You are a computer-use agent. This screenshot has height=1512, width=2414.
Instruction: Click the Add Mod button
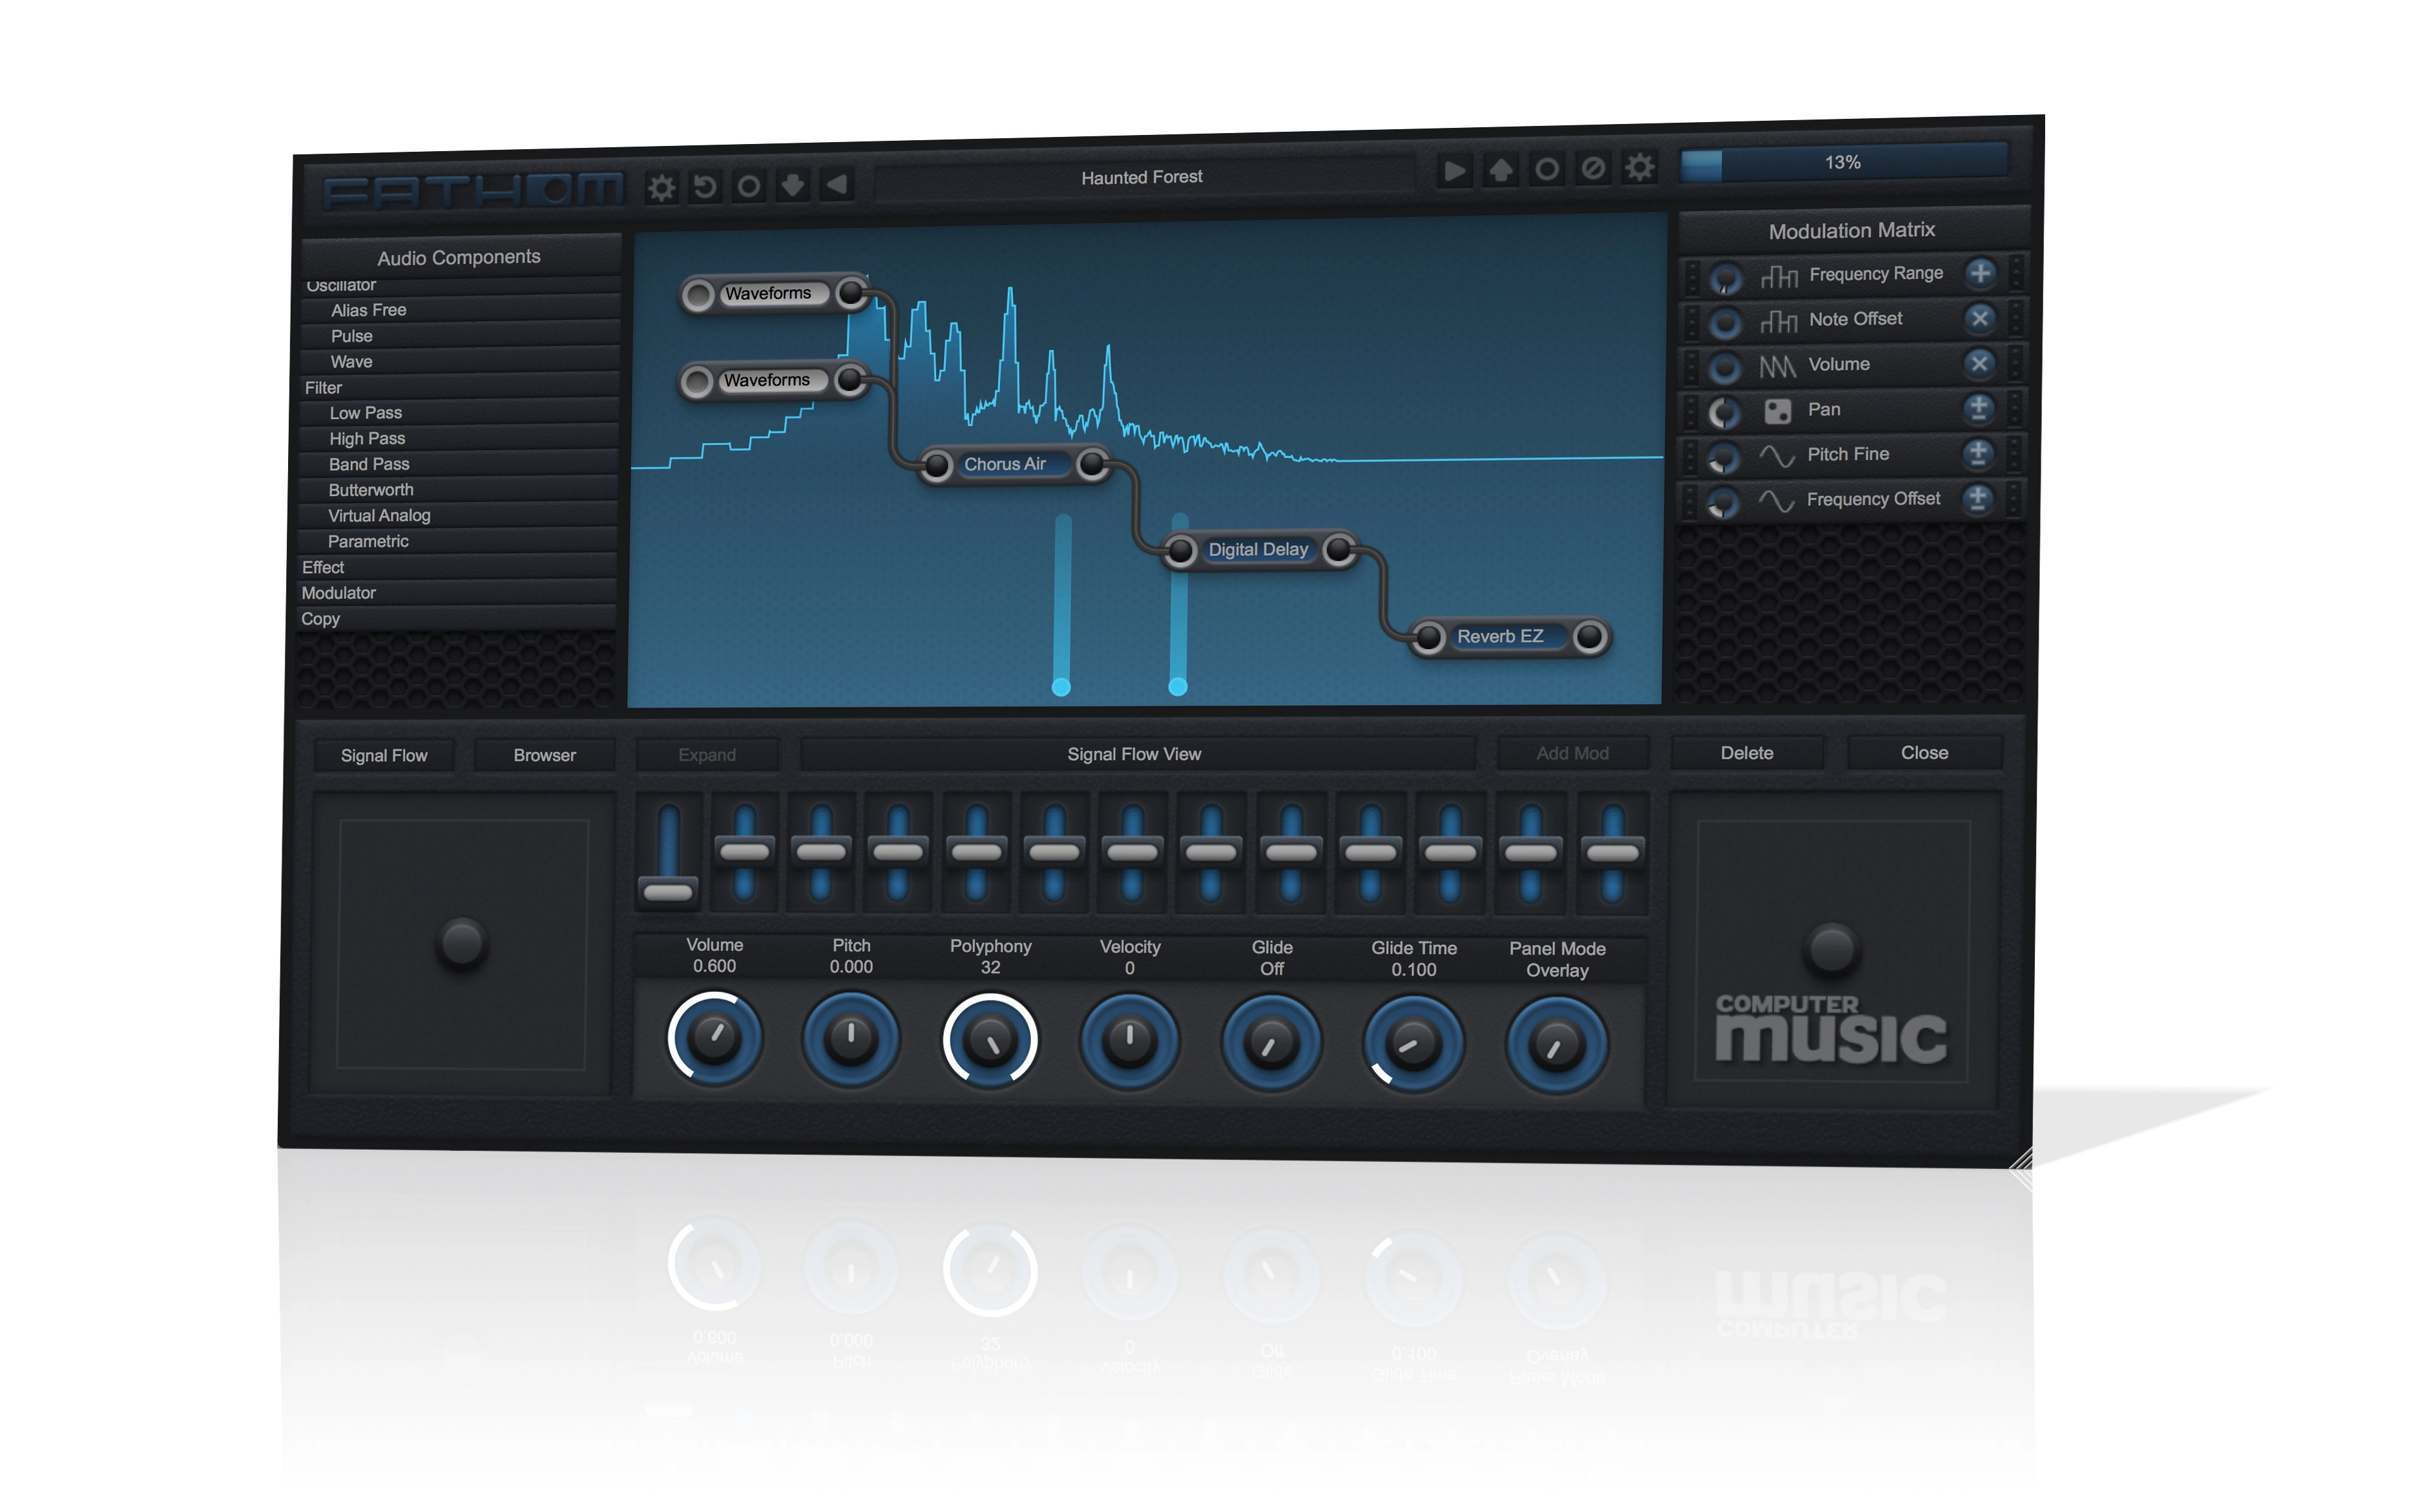point(1572,754)
